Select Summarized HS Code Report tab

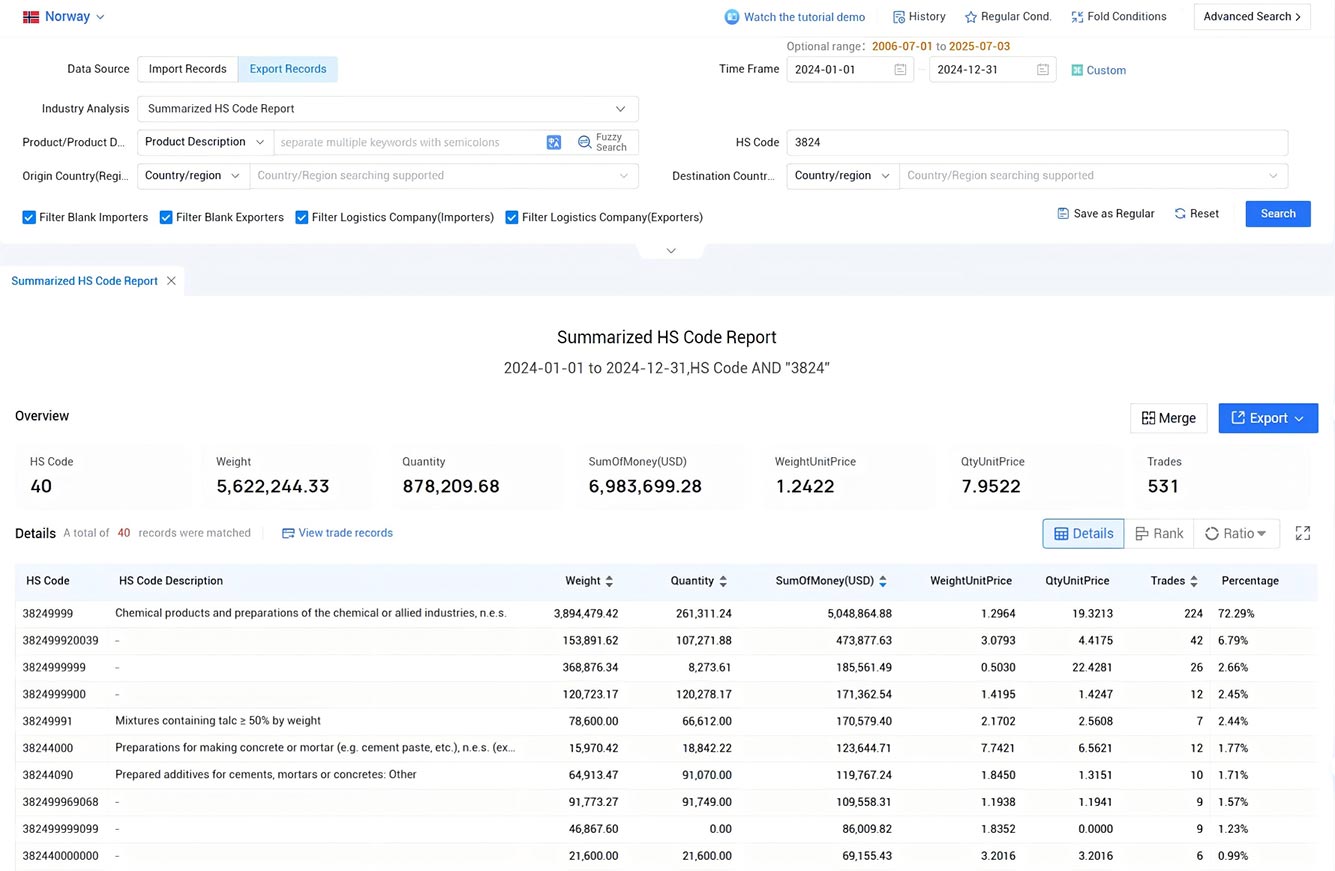pyautogui.click(x=84, y=281)
